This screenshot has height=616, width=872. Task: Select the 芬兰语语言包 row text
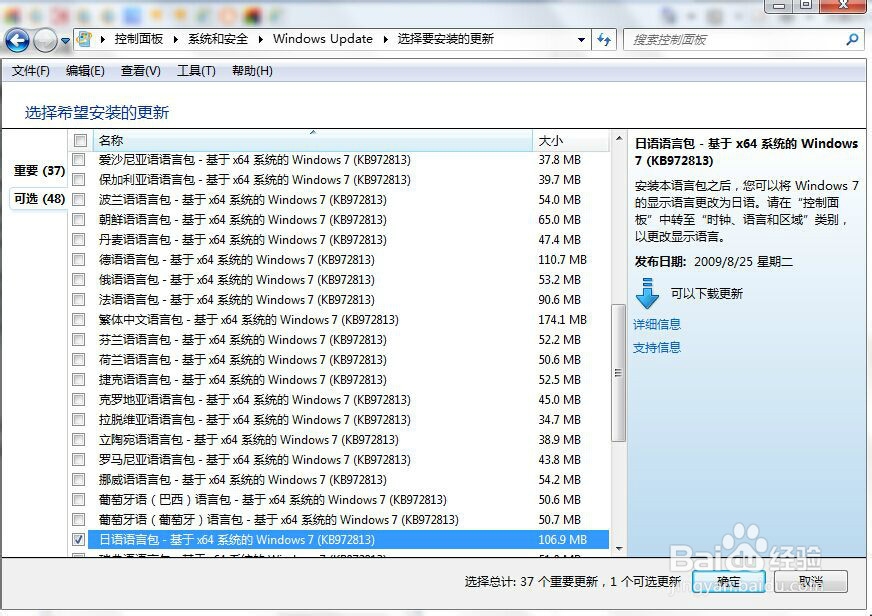(x=242, y=340)
